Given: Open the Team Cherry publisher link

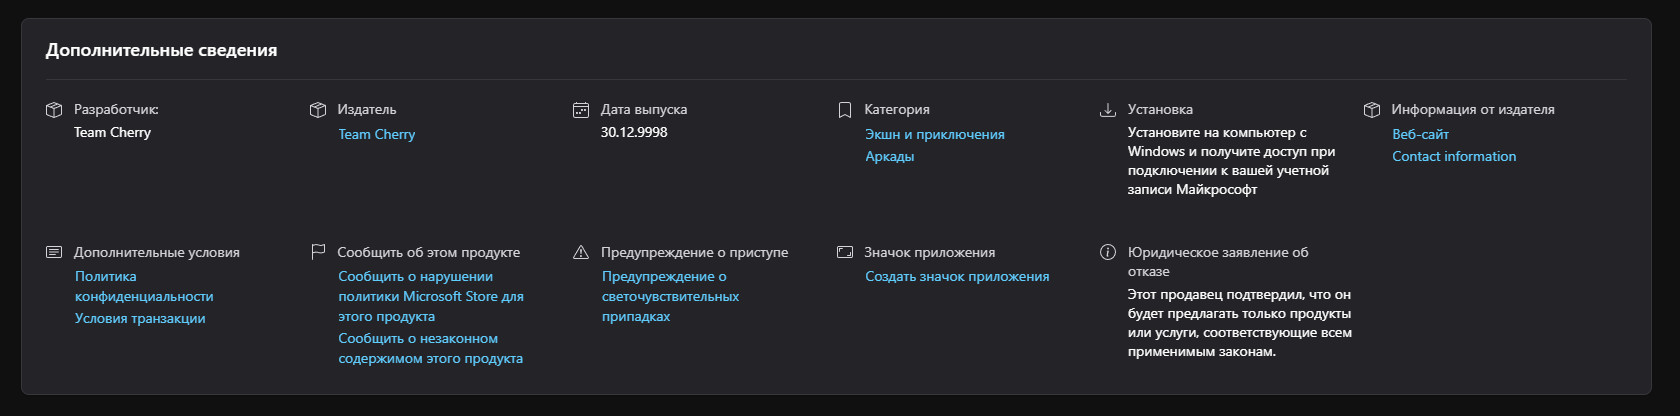Looking at the screenshot, I should [376, 134].
